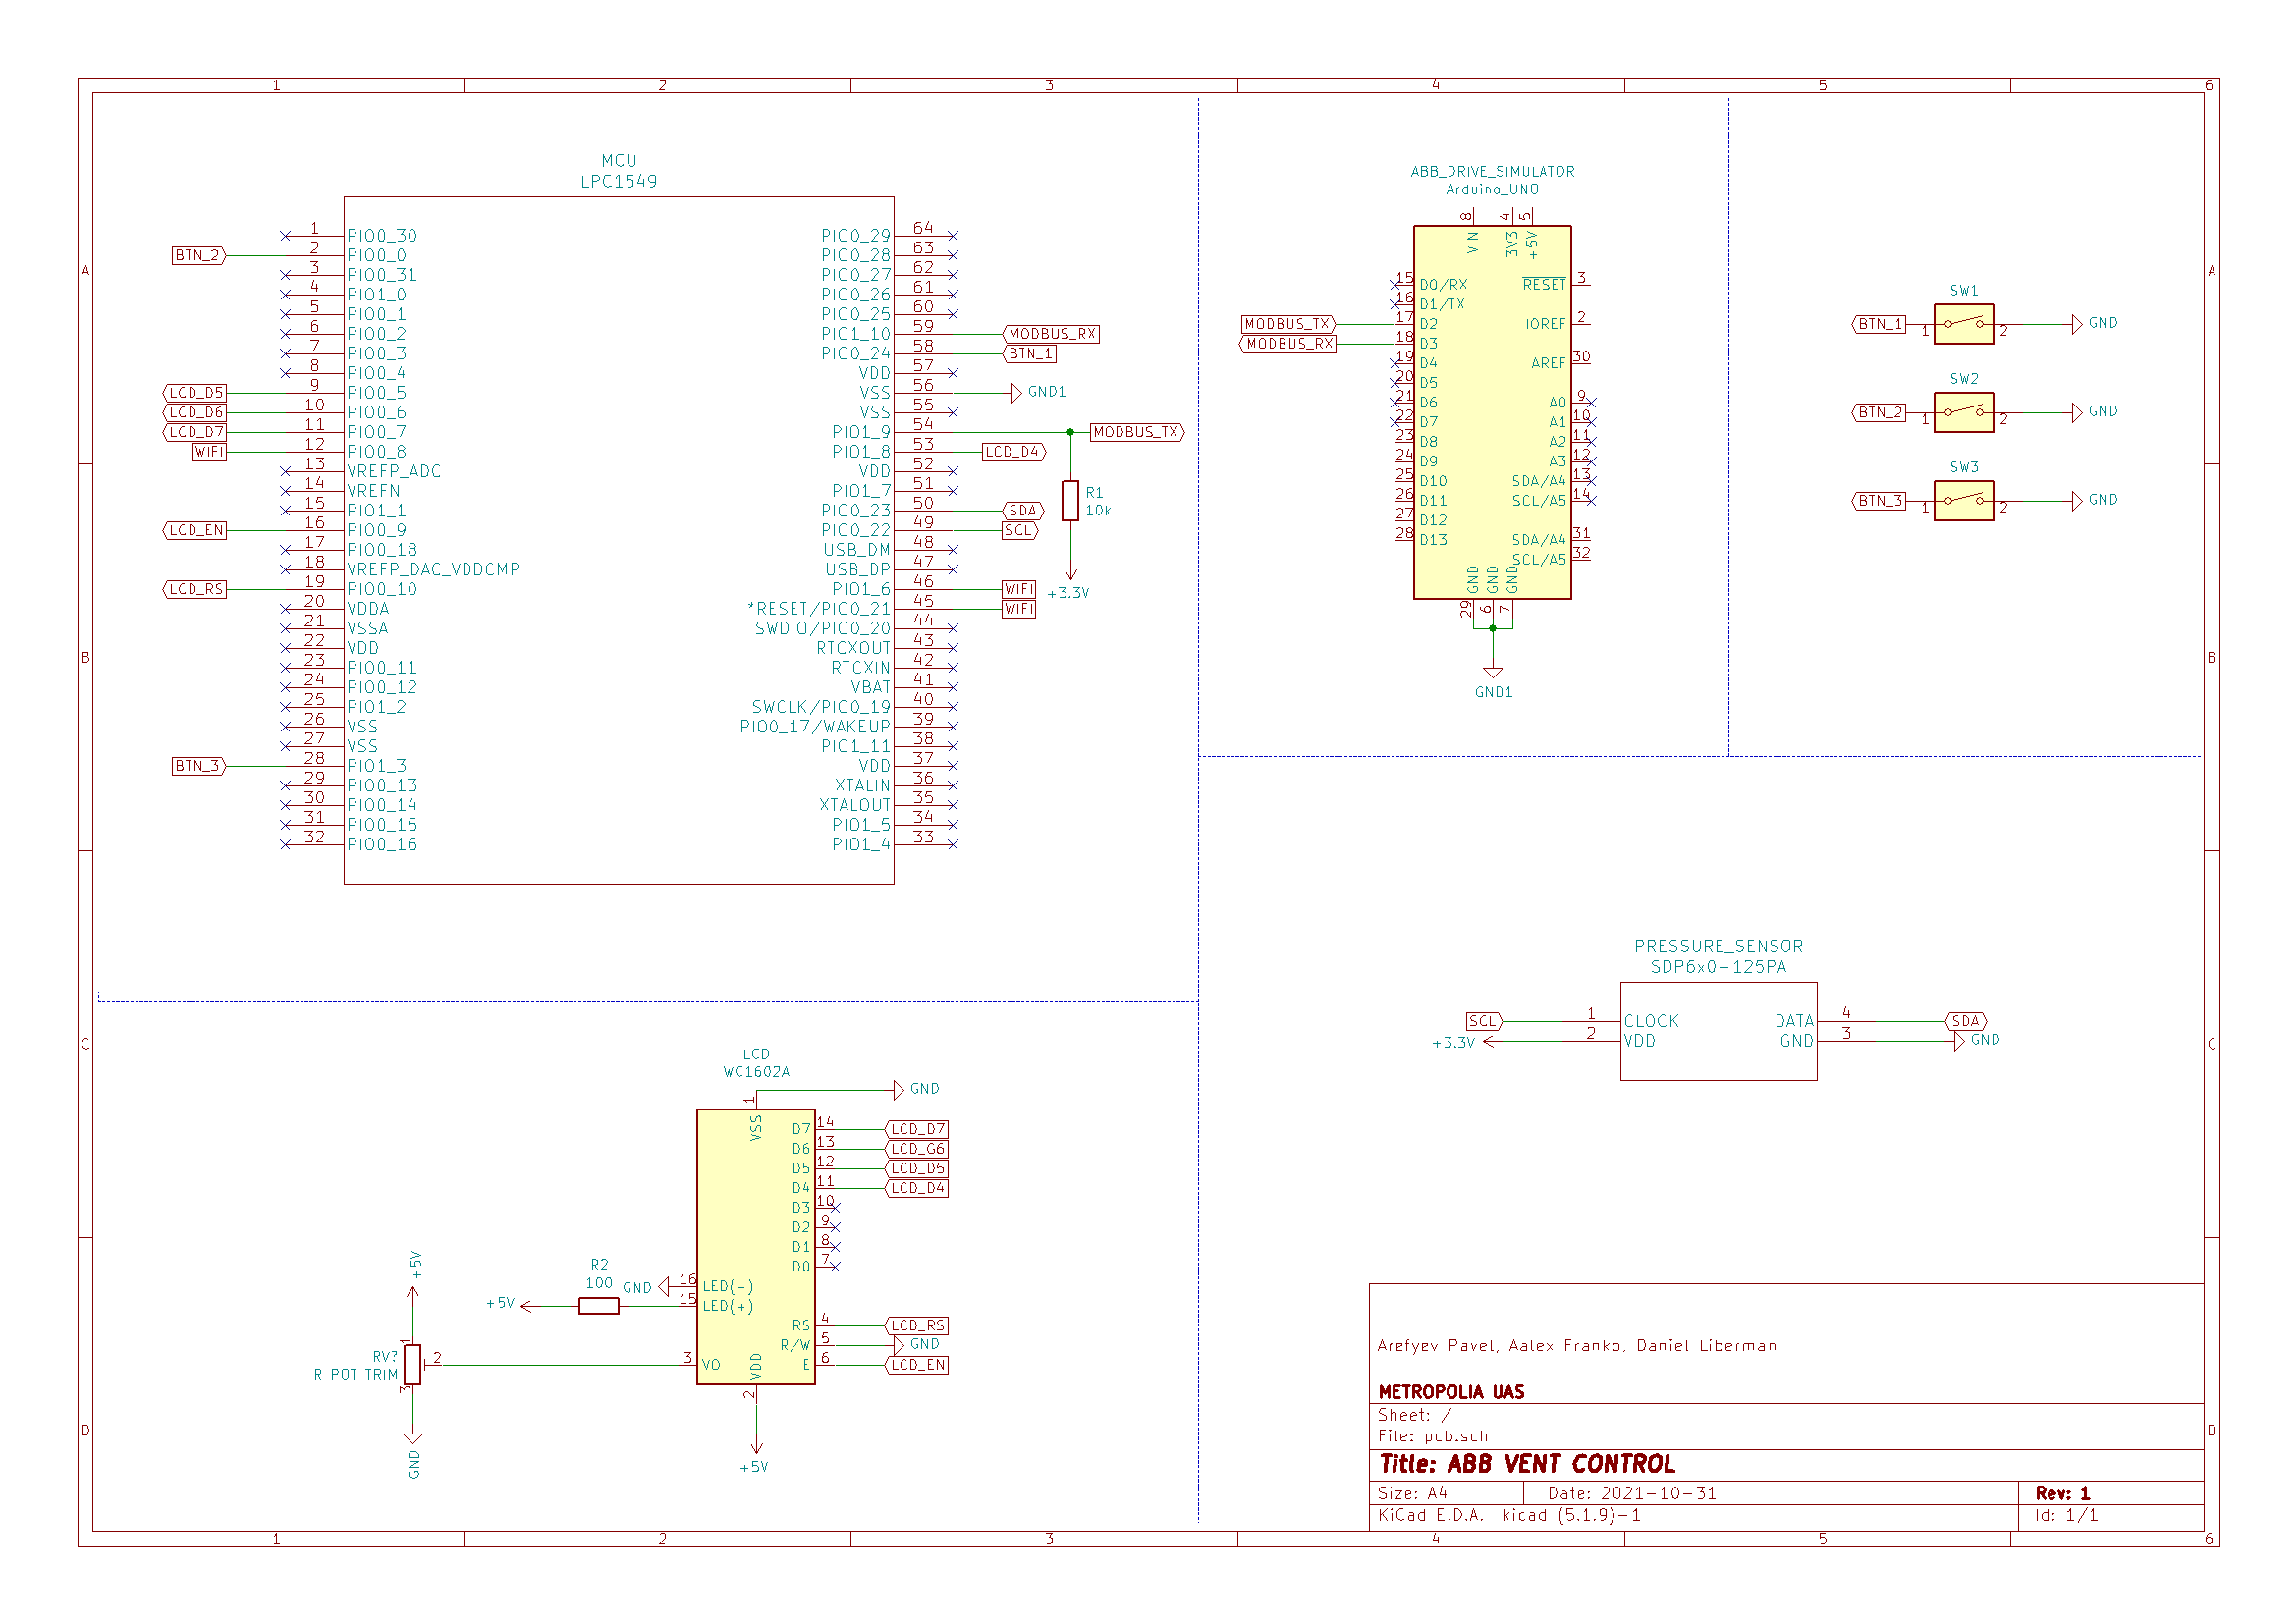2296x1623 pixels.
Task: Click the LPC1549 MCU part name
Action: point(619,181)
